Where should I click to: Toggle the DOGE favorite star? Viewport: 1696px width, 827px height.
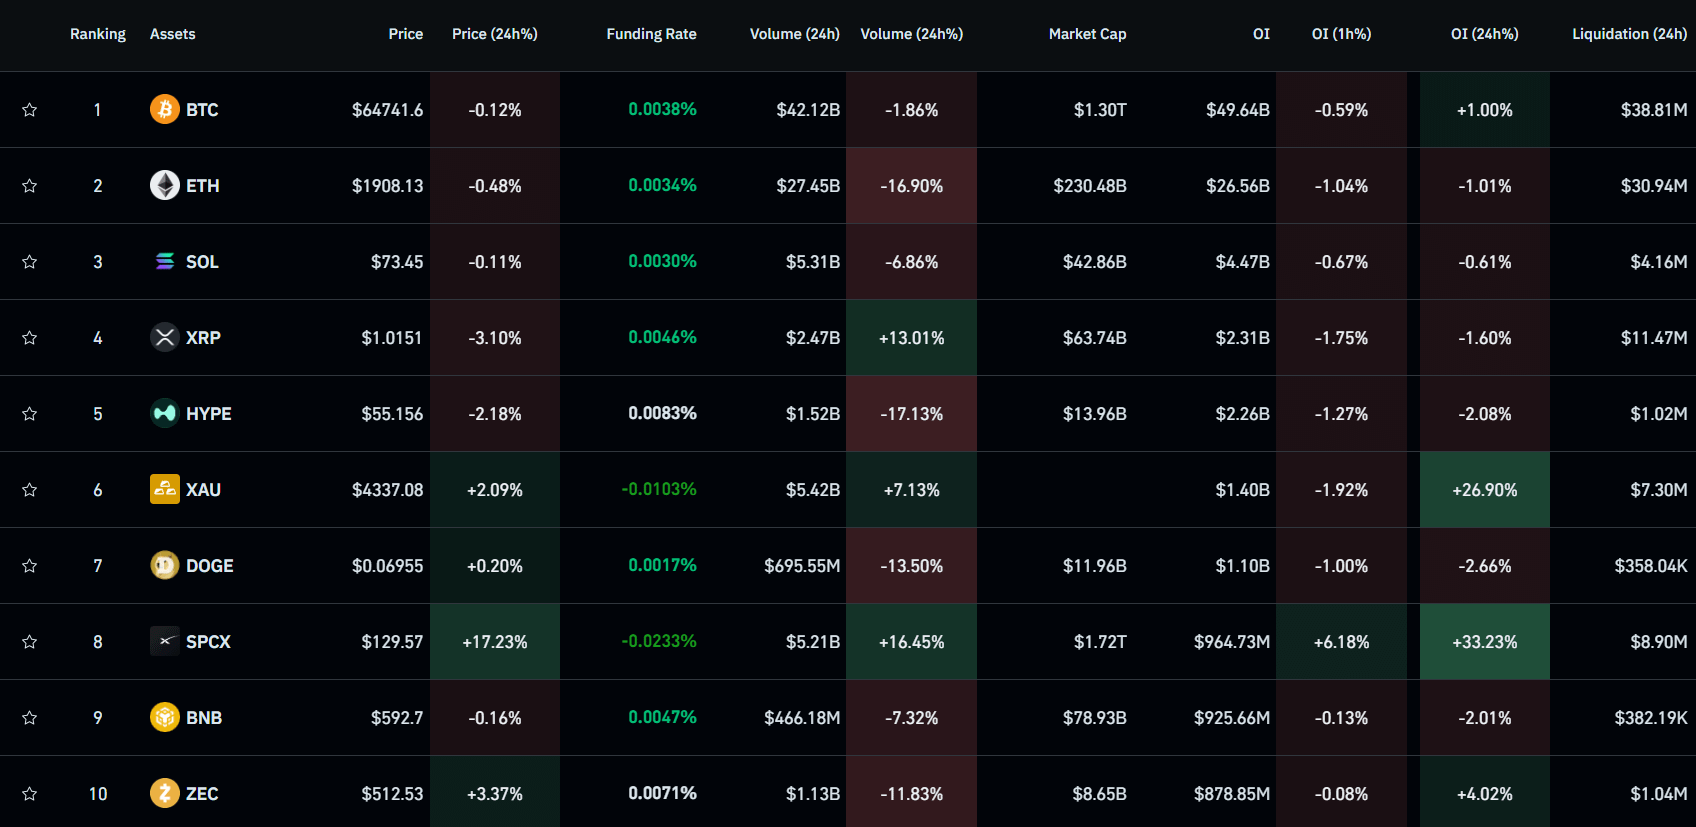30,566
